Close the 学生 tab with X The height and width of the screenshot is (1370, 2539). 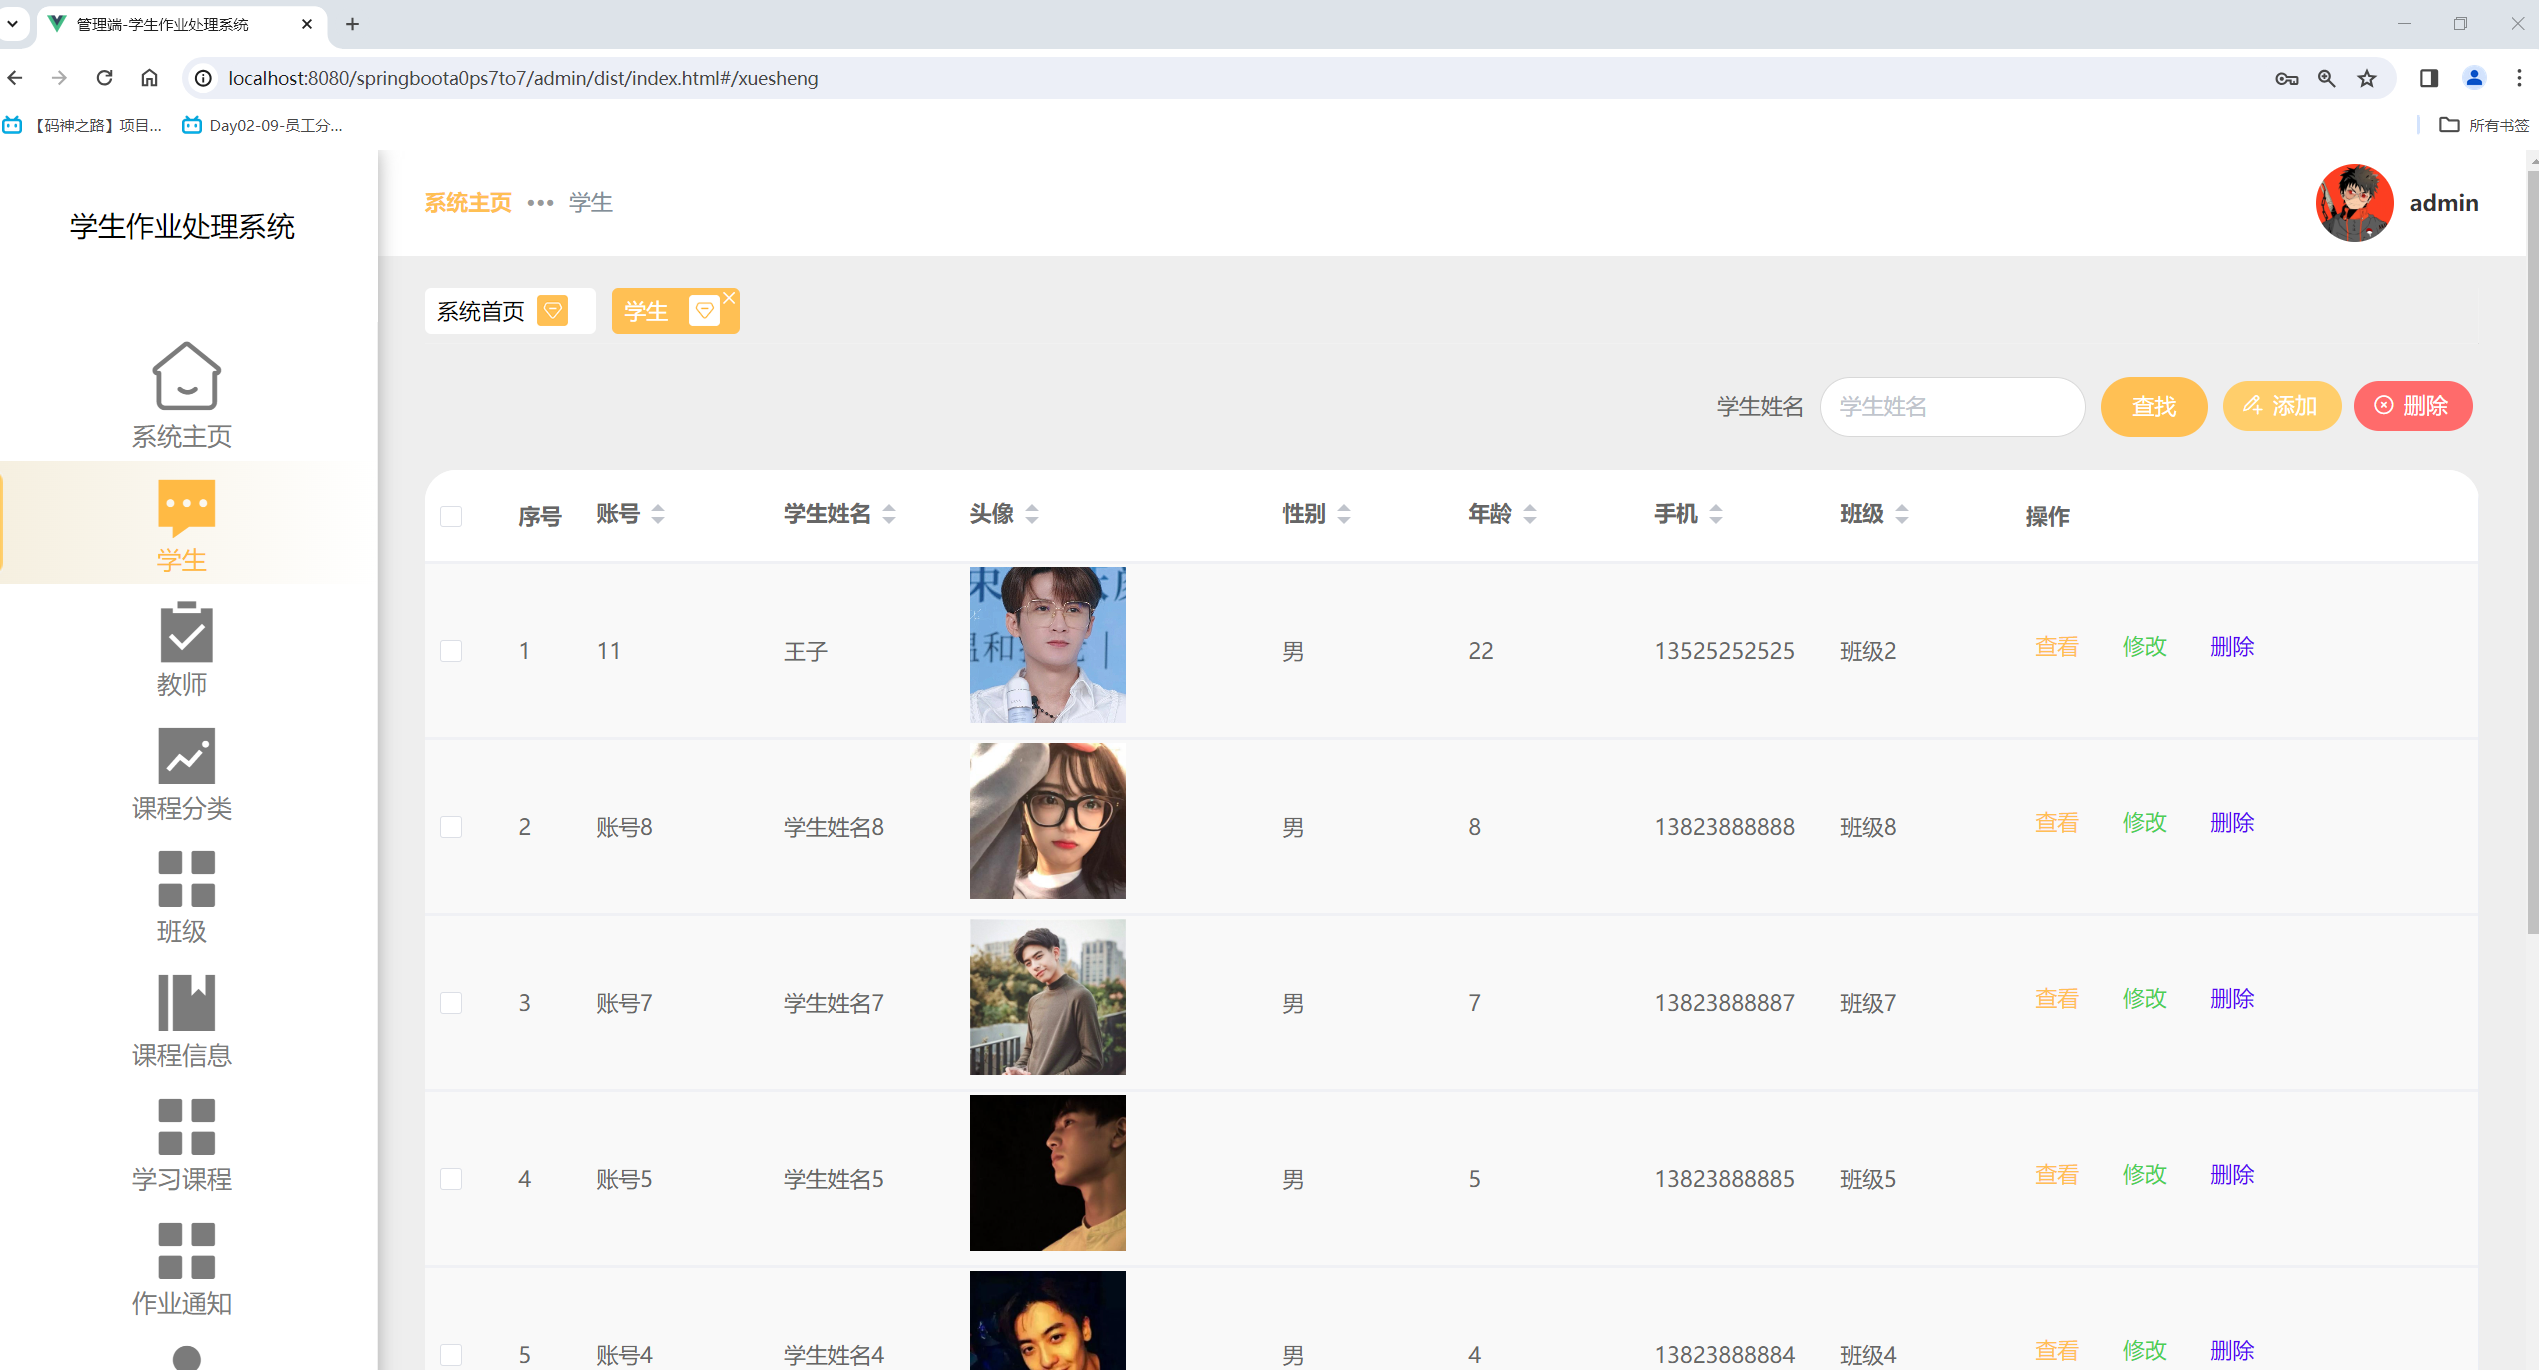click(730, 298)
